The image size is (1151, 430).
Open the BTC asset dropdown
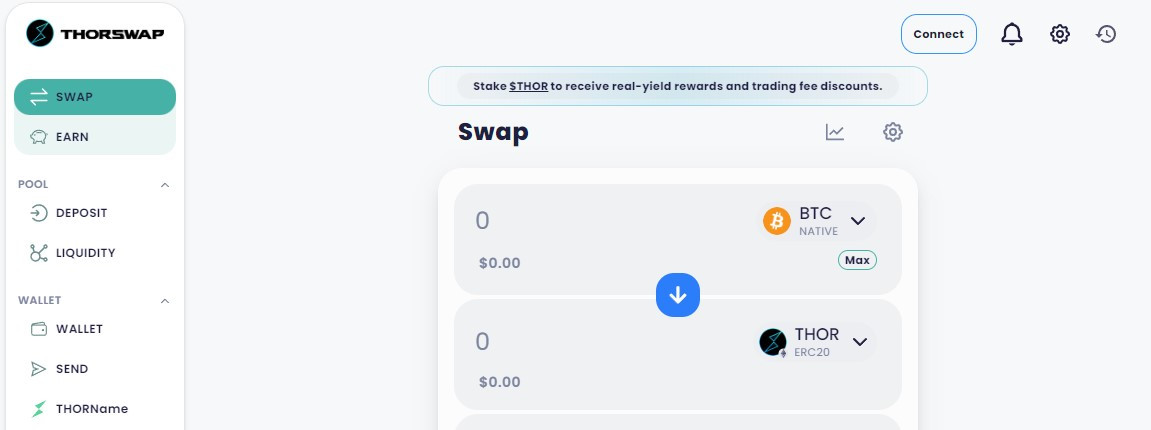click(x=816, y=221)
